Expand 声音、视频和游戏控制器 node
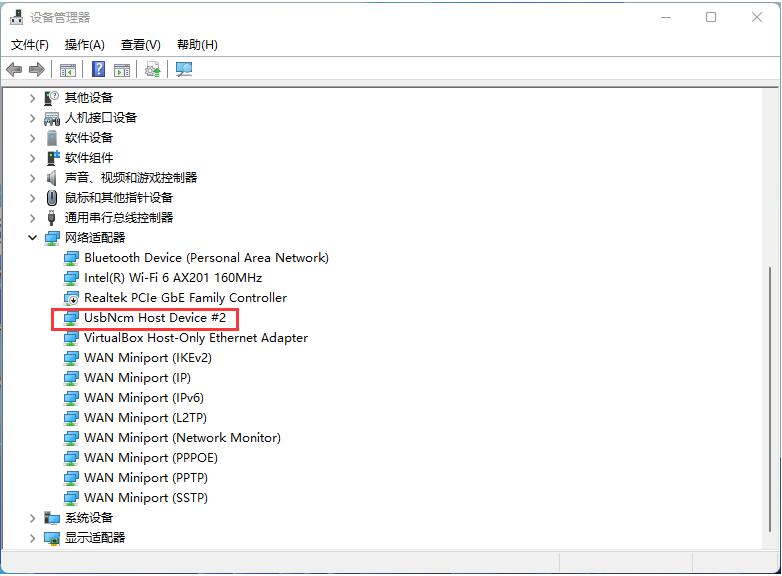This screenshot has width=782, height=576. click(x=32, y=178)
